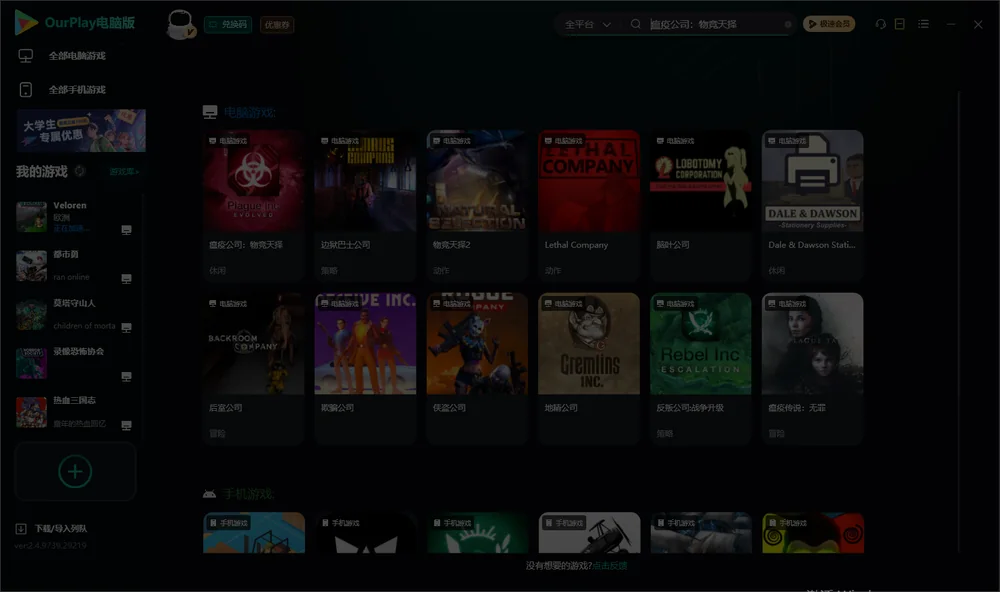The image size is (1000, 592).
Task: Open the mobile game card with airplane art
Action: tap(589, 533)
